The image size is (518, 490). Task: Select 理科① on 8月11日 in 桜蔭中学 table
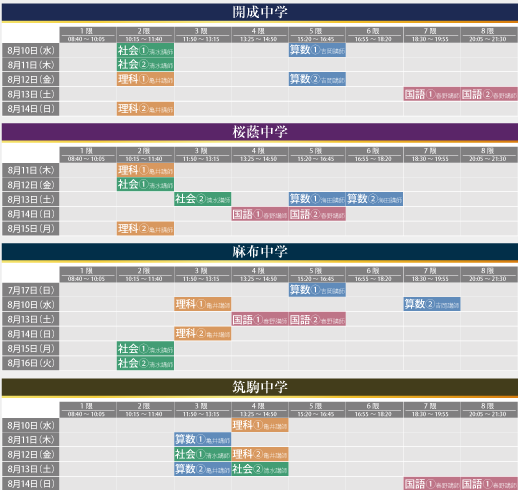point(145,170)
